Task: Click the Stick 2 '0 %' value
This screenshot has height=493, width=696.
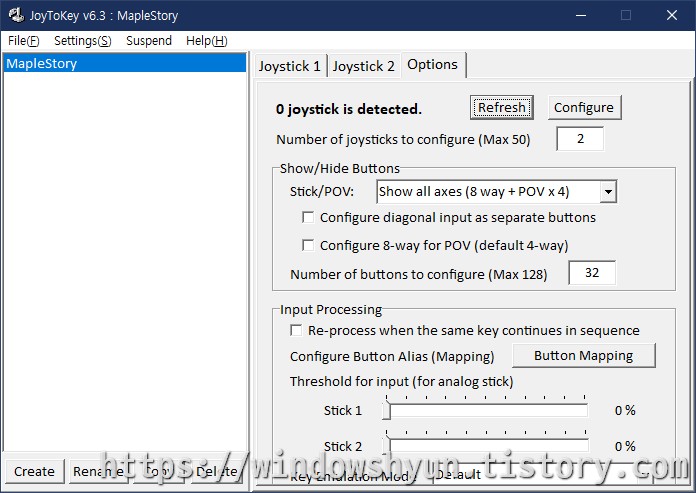Action: (x=625, y=446)
